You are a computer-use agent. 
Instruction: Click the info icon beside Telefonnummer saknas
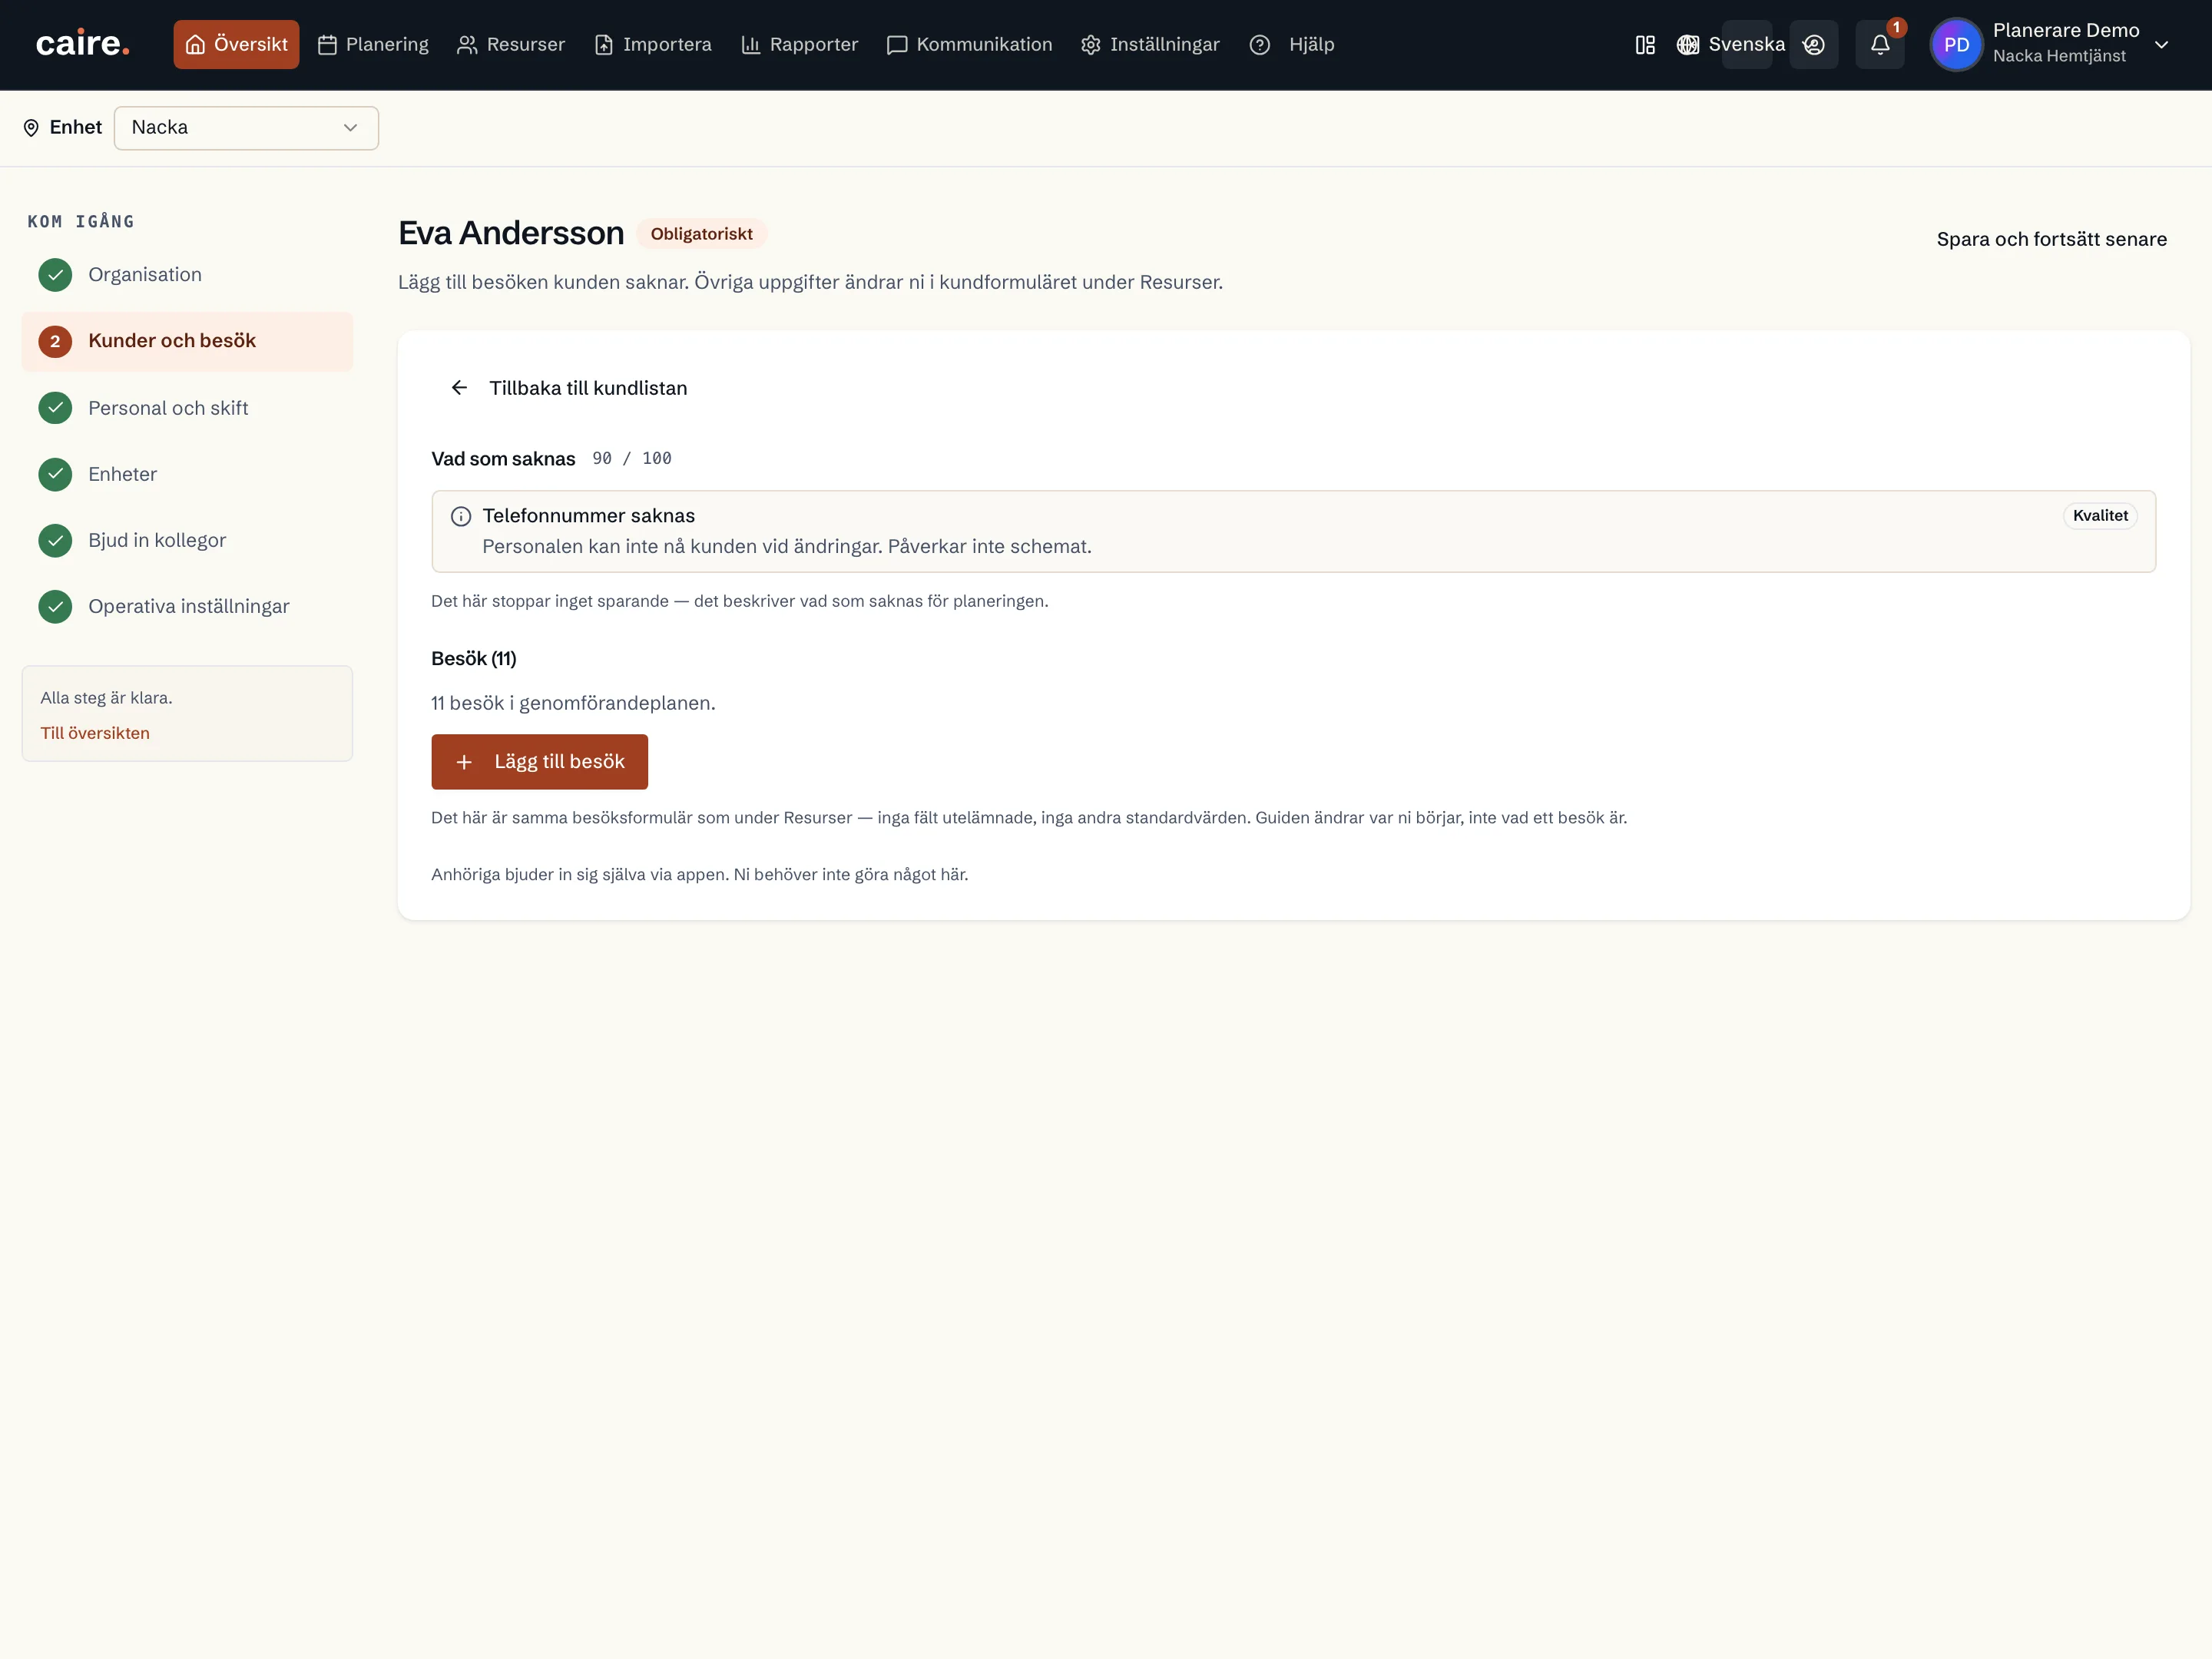coord(461,516)
